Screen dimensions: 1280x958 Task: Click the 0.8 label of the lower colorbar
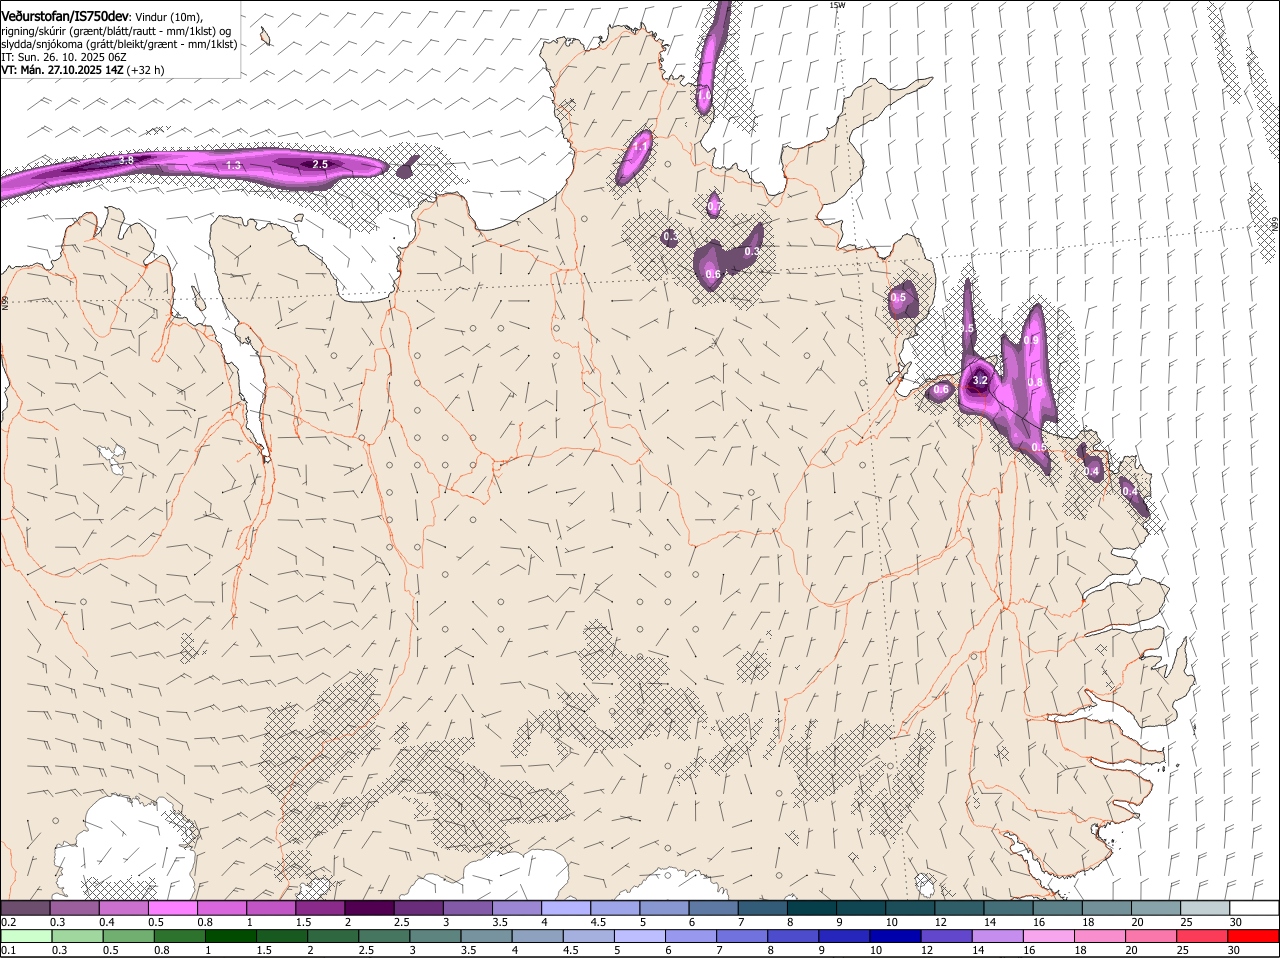(x=162, y=951)
